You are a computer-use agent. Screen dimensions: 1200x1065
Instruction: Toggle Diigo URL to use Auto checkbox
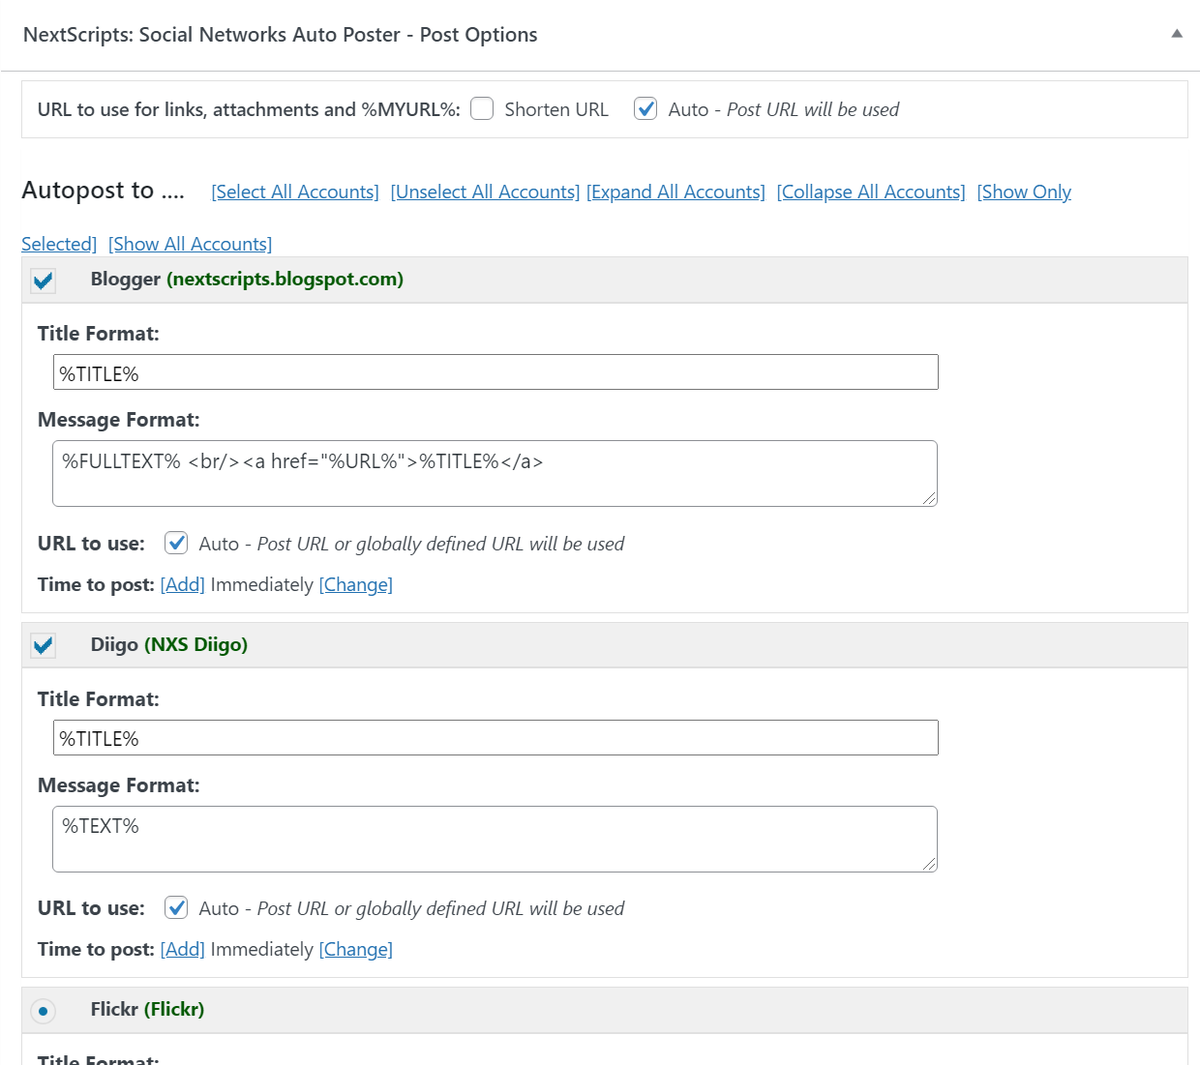click(x=176, y=908)
